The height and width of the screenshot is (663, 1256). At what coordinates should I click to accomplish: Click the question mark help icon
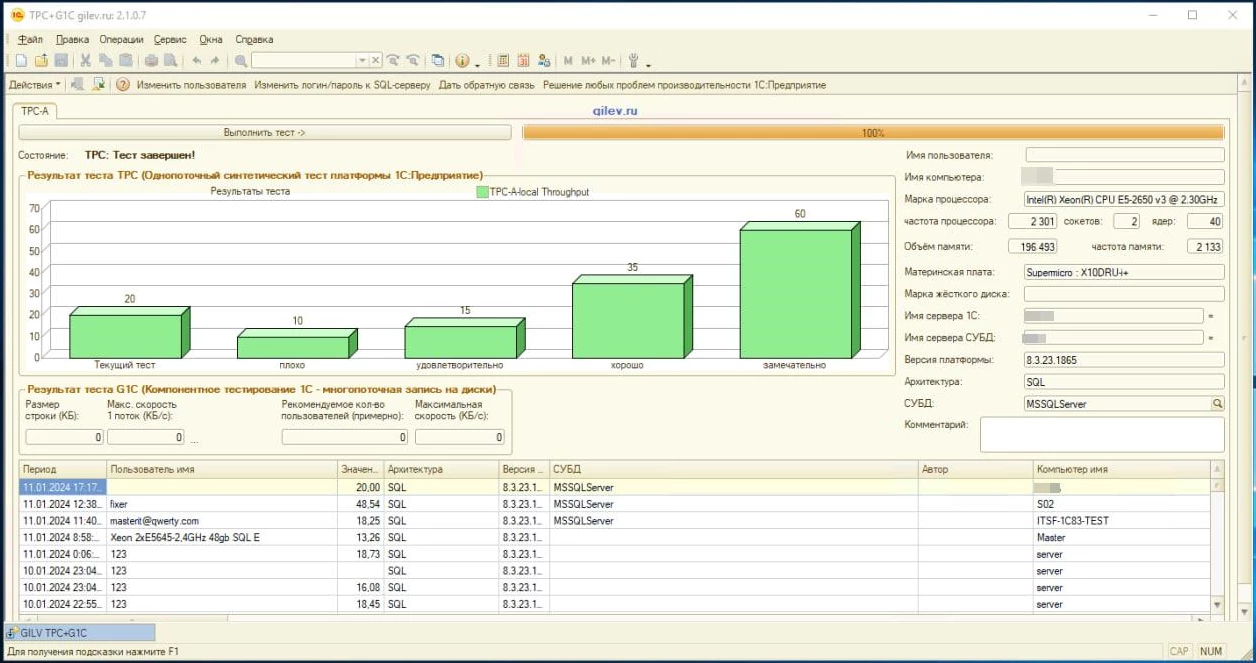[x=123, y=85]
